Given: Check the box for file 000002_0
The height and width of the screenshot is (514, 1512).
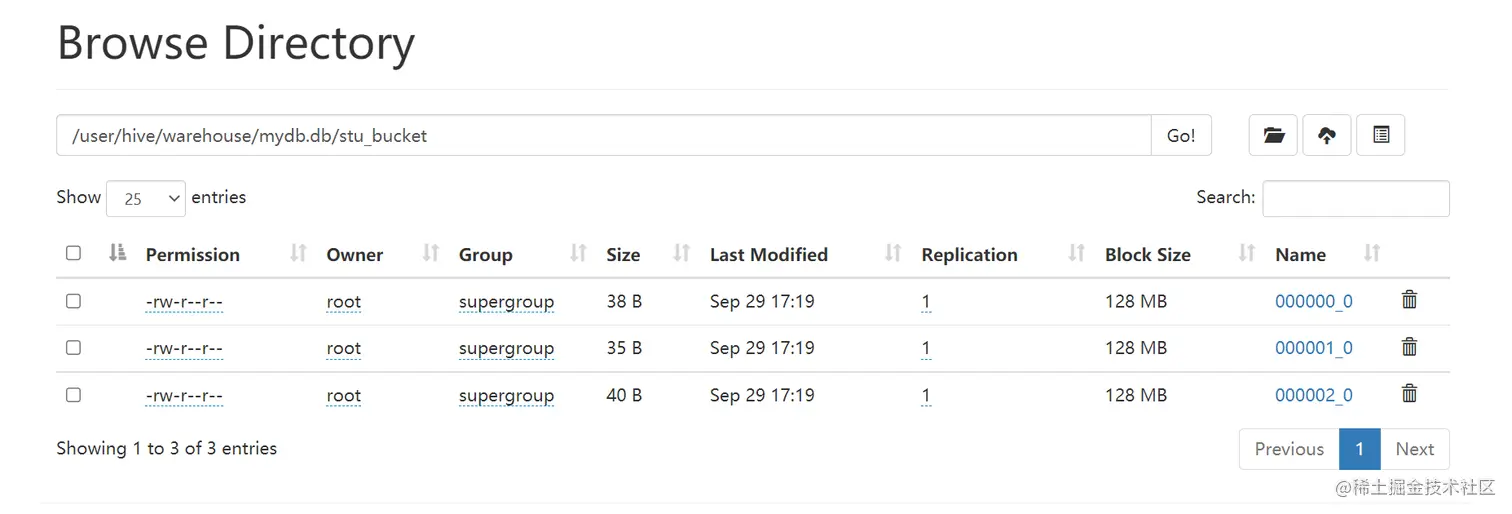Looking at the screenshot, I should coord(73,395).
